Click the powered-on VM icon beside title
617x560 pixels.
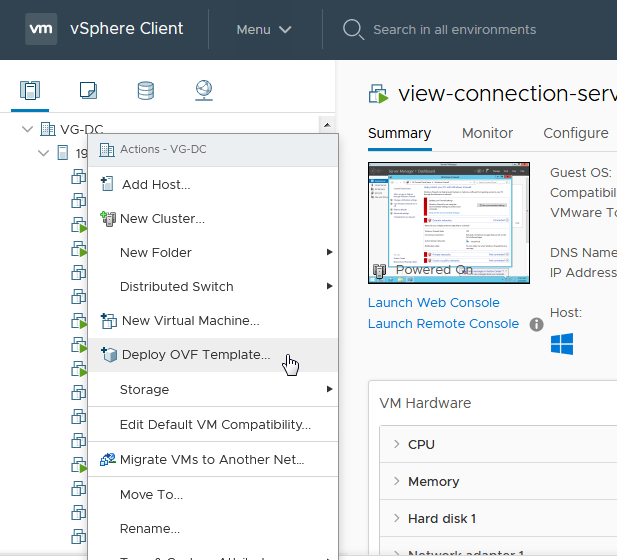point(379,94)
